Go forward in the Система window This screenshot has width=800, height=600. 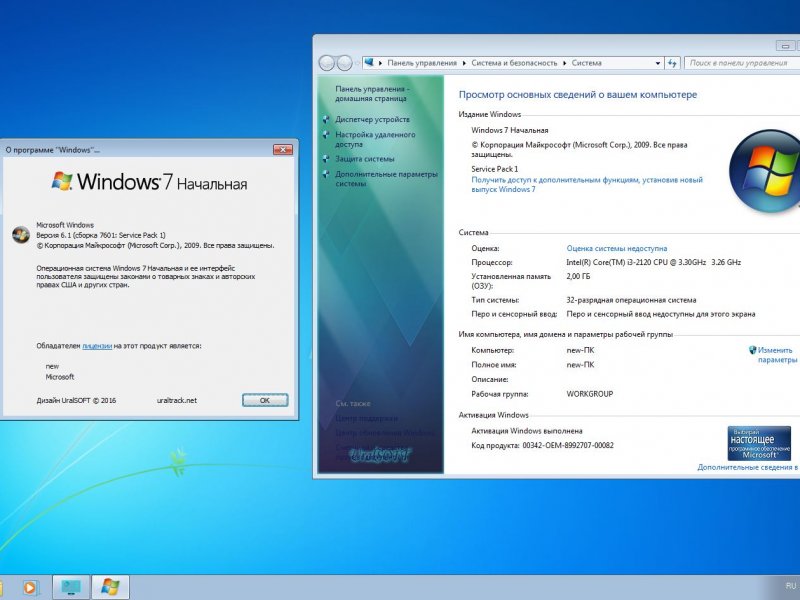tap(345, 63)
